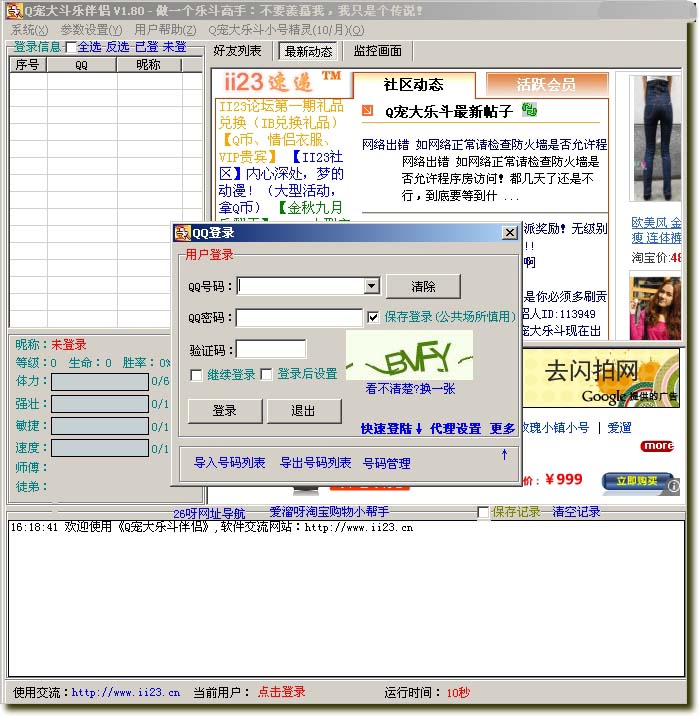Click the 立即购买 buy-now button
Image resolution: width=699 pixels, height=716 pixels.
point(637,482)
